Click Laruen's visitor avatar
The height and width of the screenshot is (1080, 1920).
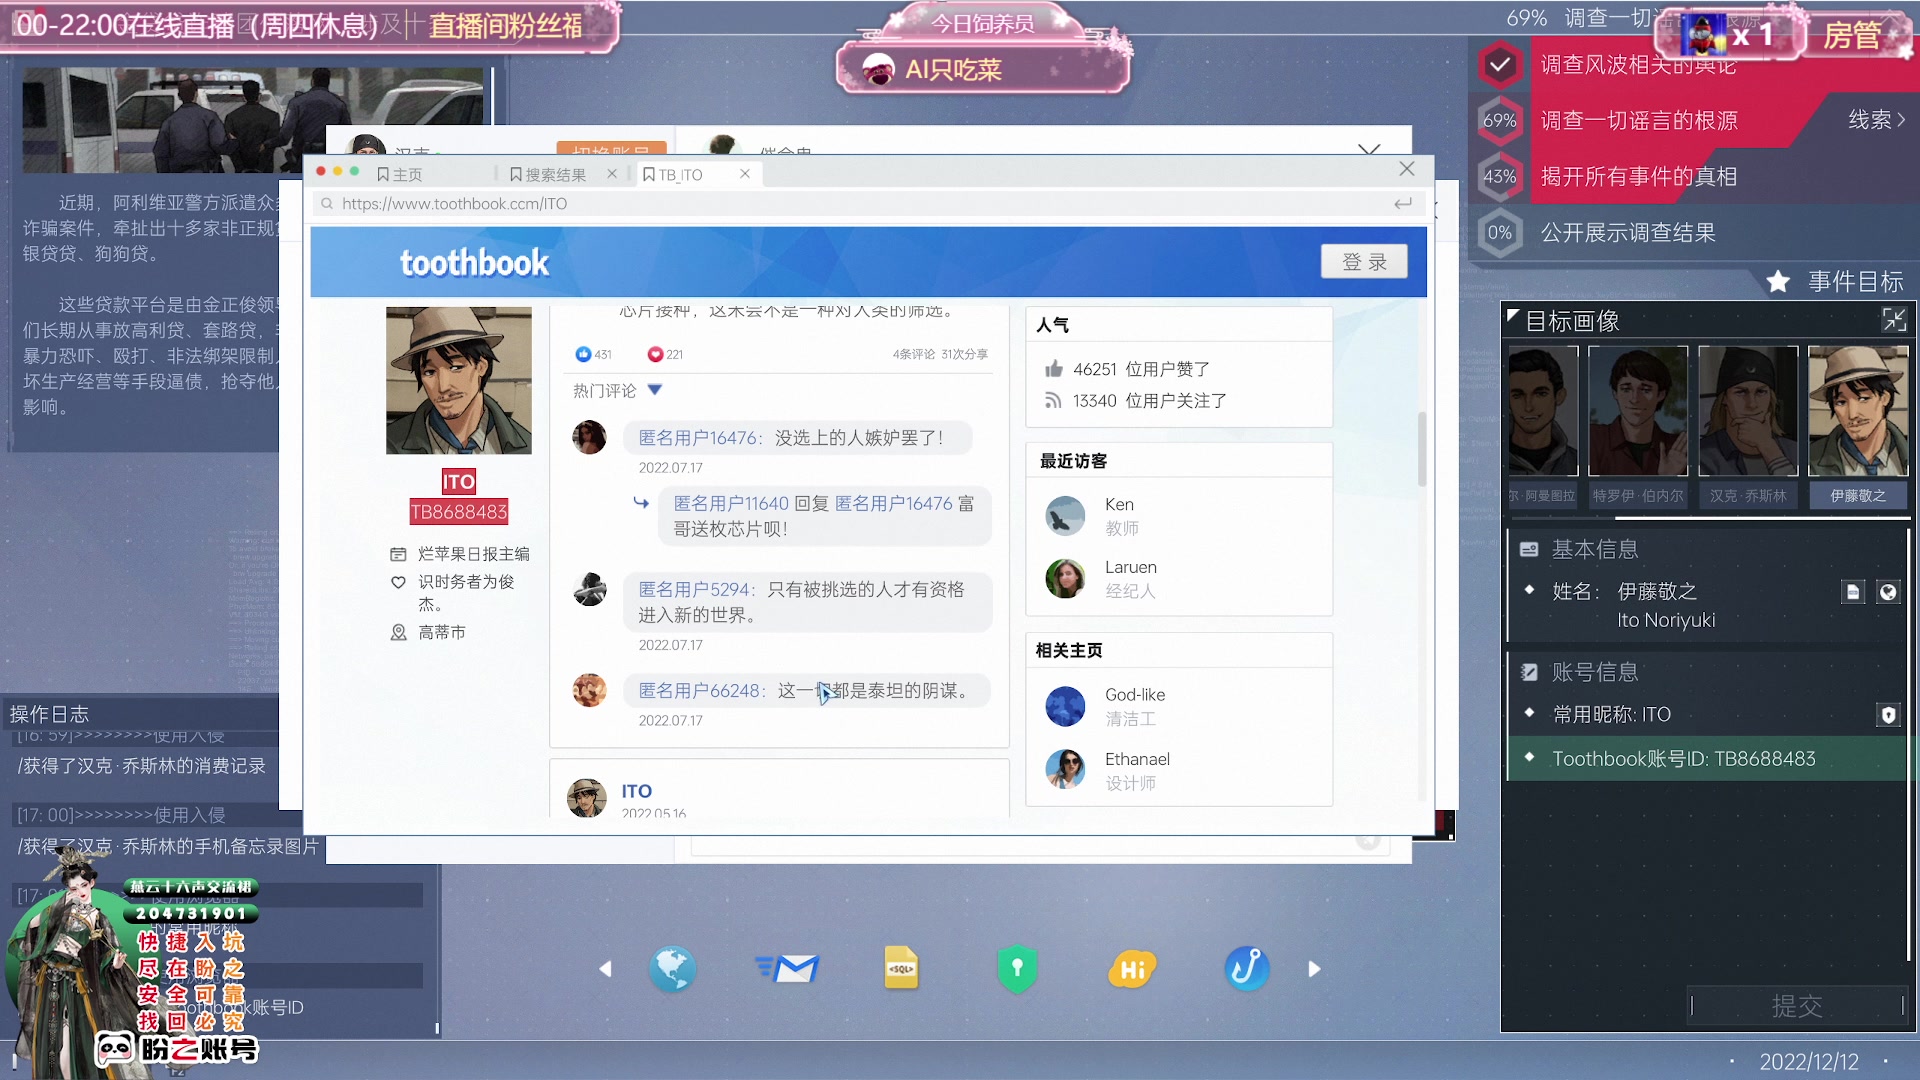pos(1065,579)
